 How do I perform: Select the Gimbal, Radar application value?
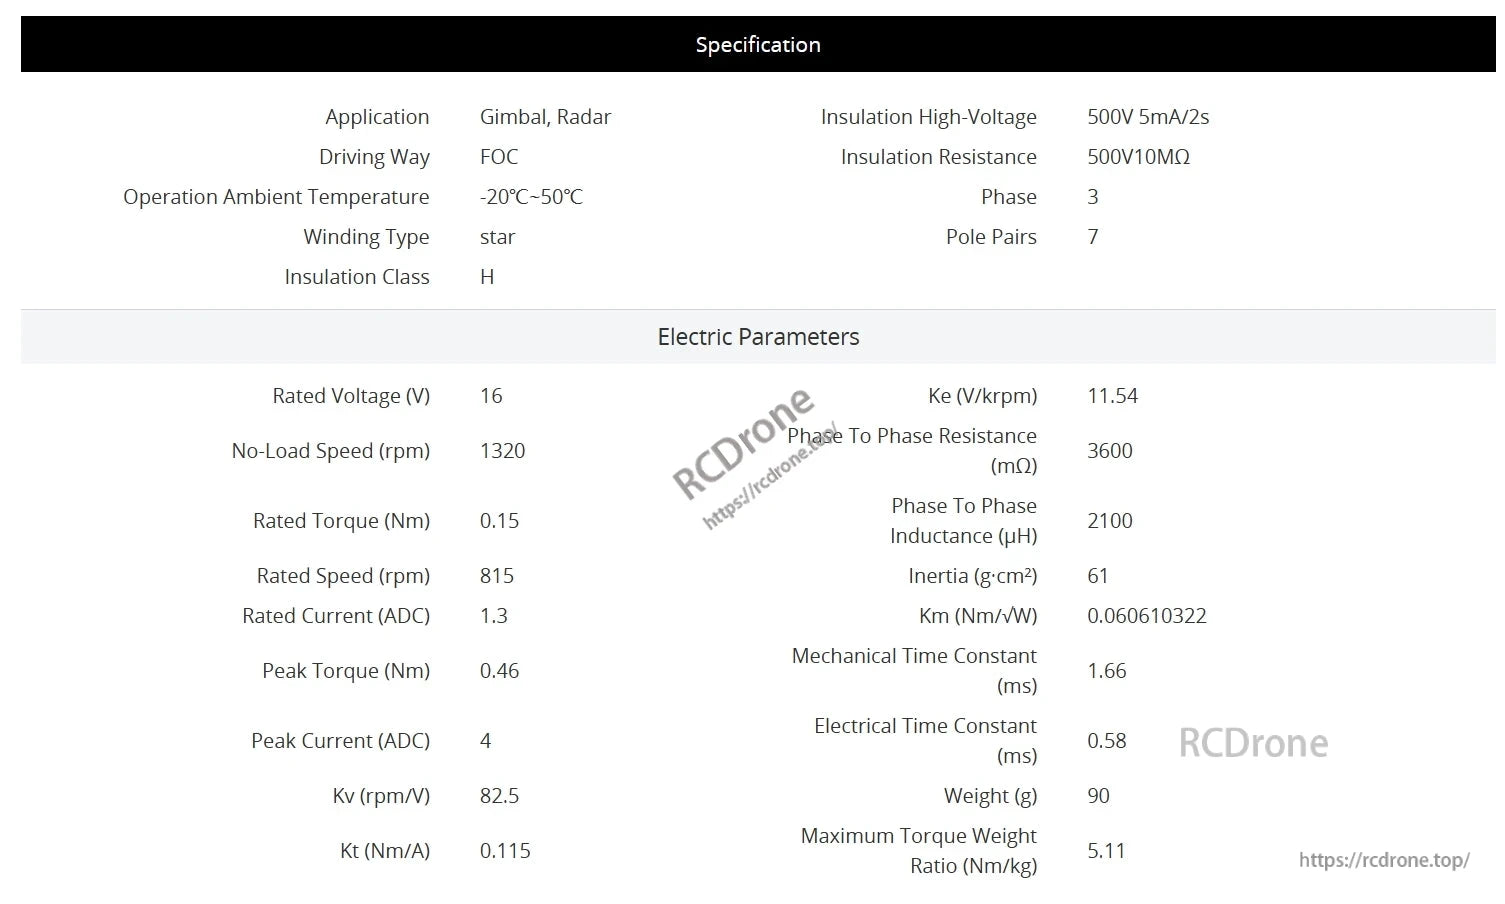click(x=545, y=117)
